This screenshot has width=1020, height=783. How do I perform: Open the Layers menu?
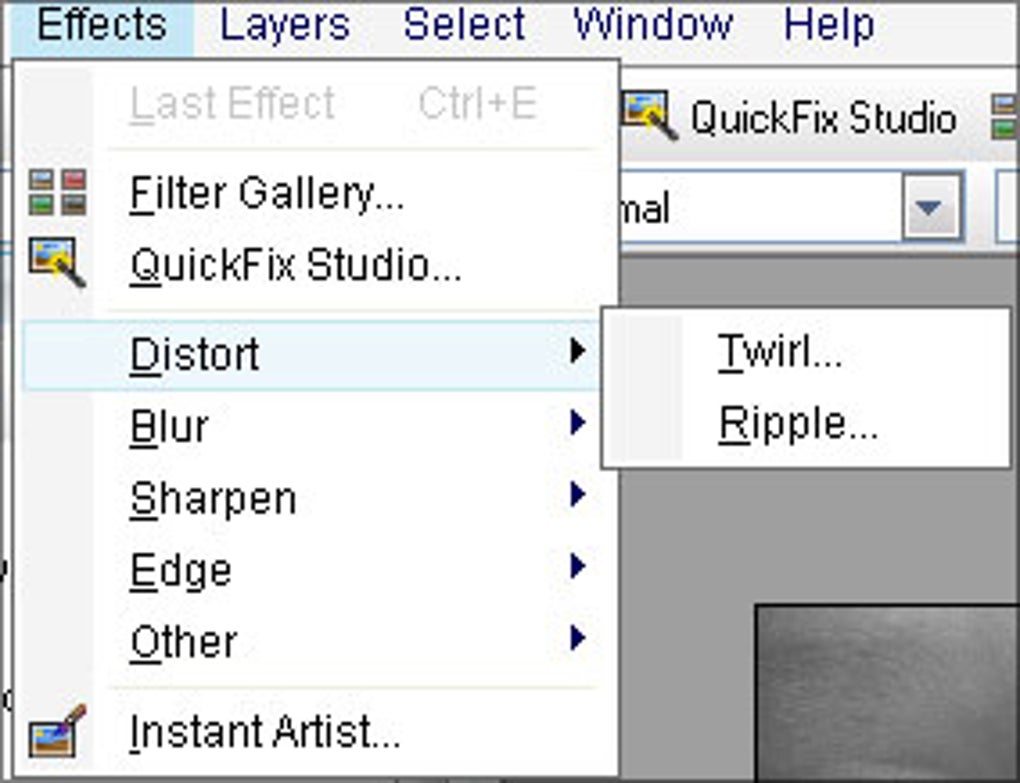click(x=283, y=25)
